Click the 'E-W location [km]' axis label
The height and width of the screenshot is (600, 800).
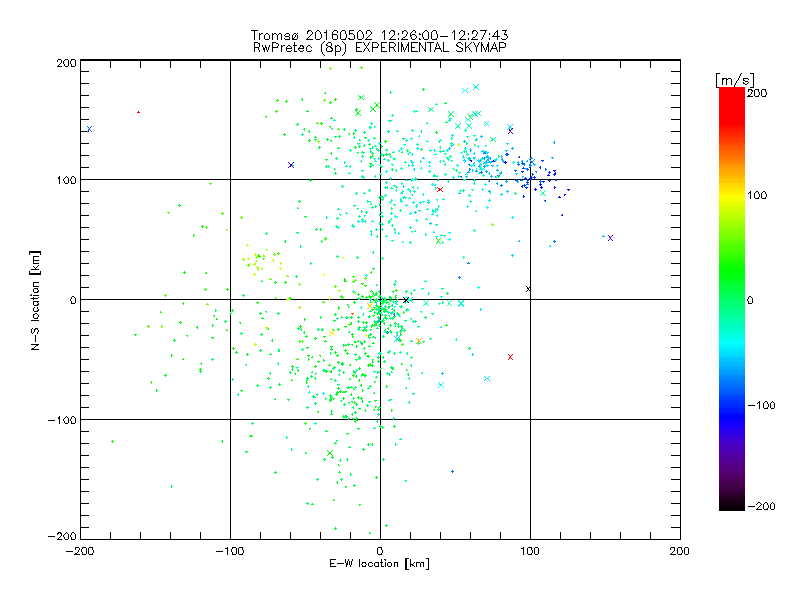click(379, 563)
